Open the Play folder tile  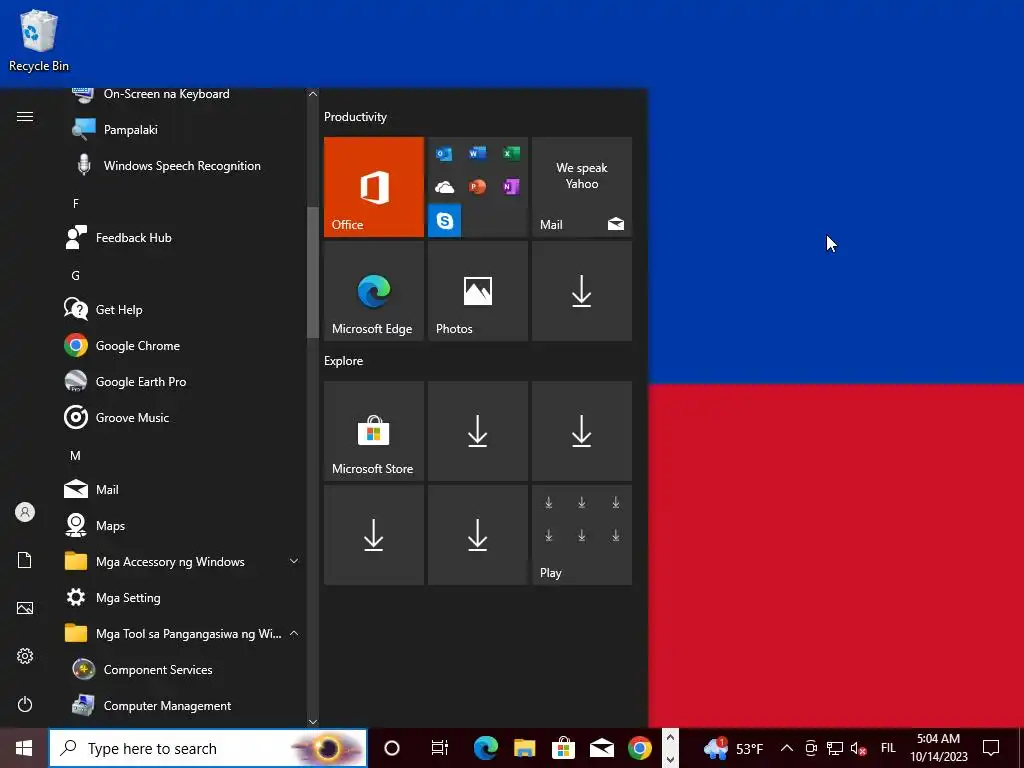click(582, 535)
